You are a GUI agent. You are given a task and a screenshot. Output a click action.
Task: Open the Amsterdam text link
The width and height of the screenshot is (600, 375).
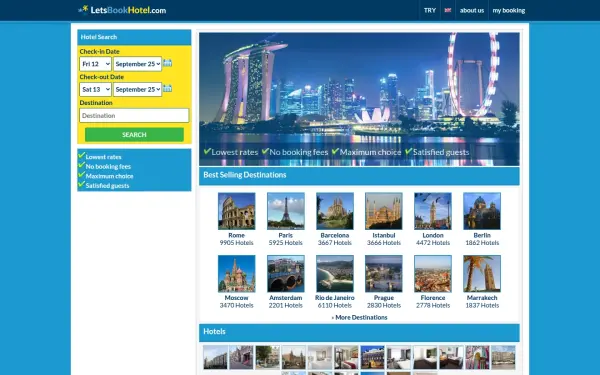[286, 298]
